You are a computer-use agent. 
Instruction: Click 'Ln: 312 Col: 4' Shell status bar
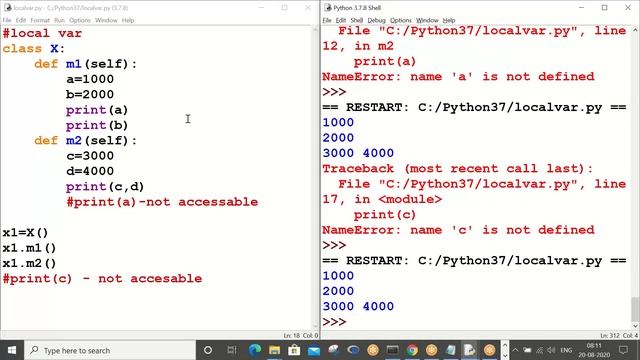click(x=619, y=336)
